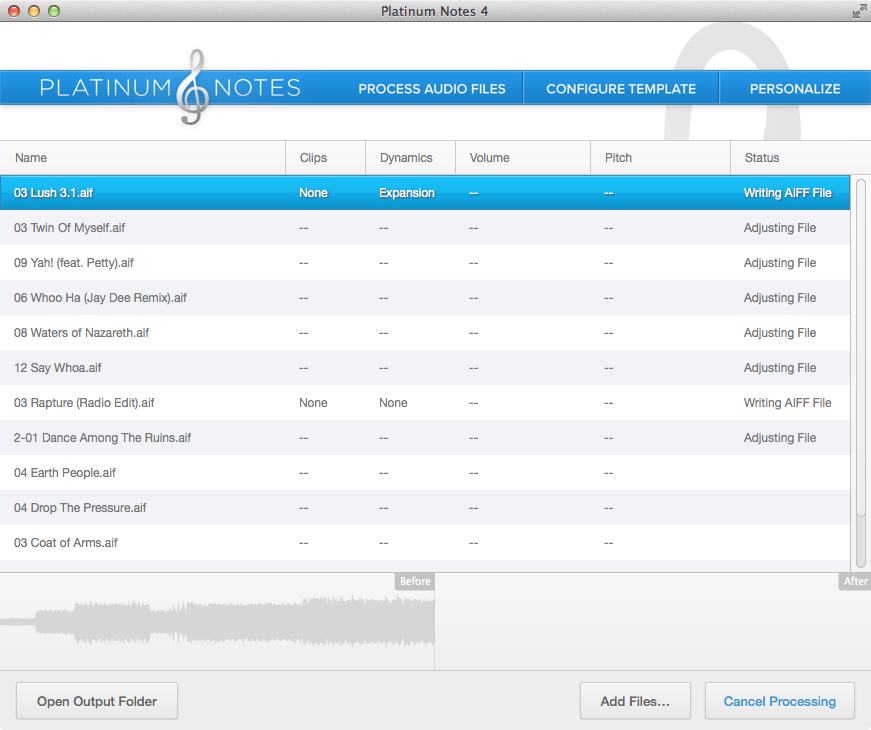The image size is (871, 730).
Task: Select the 04 Earth People.aif file
Action: (425, 473)
